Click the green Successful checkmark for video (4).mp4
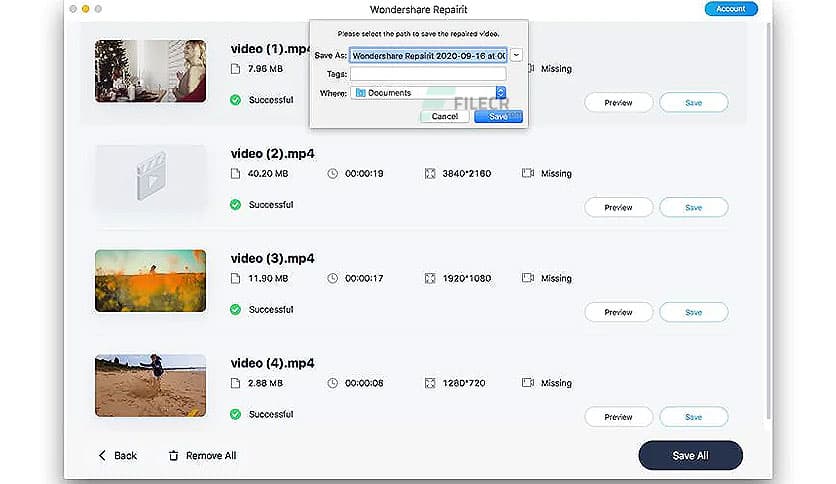 235,414
